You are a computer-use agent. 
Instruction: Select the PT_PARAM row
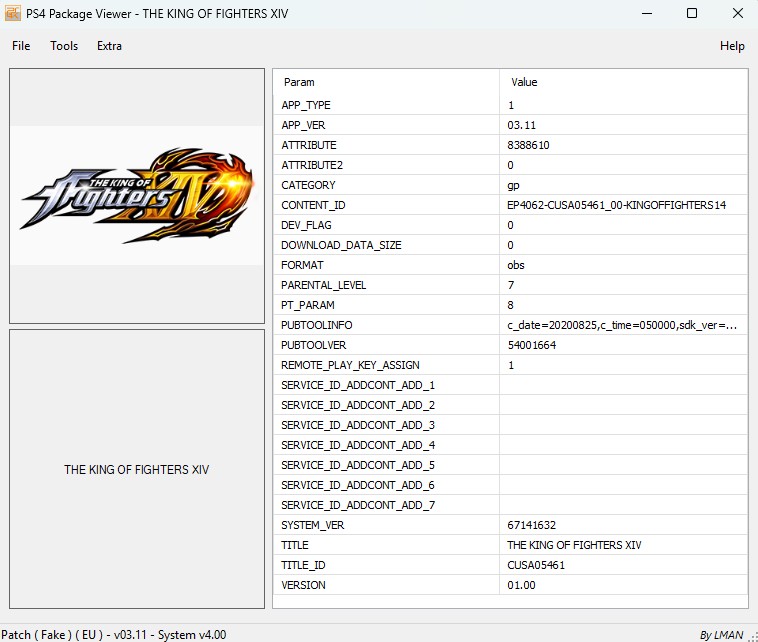point(510,305)
